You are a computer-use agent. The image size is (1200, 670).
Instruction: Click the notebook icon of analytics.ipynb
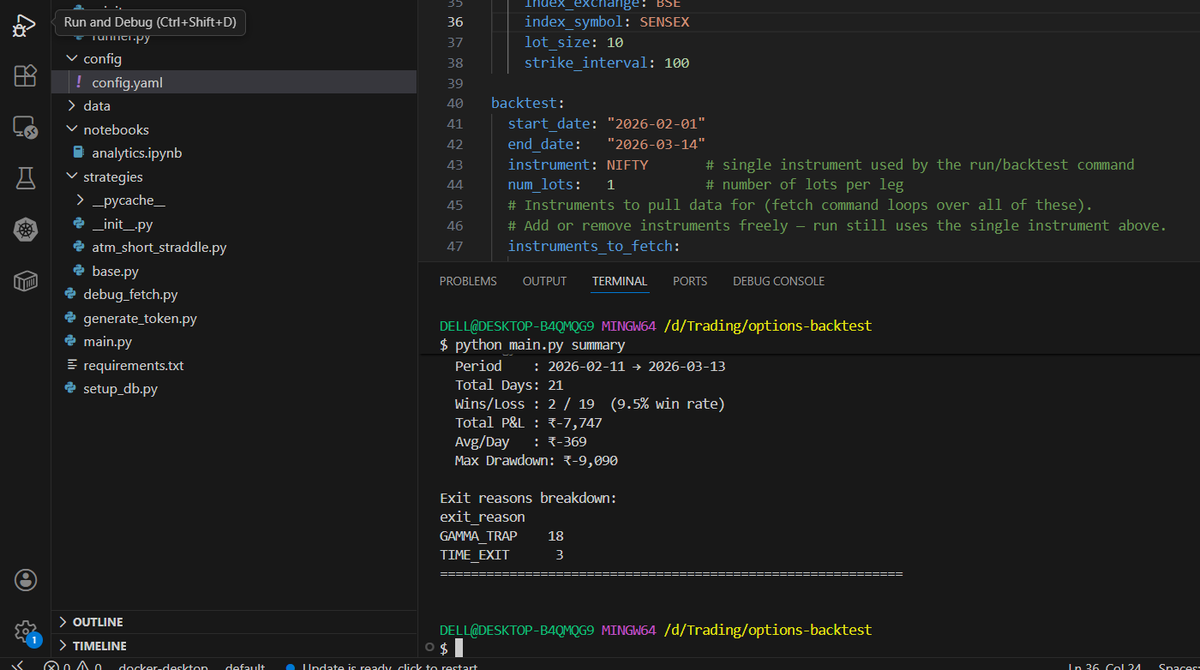click(80, 153)
